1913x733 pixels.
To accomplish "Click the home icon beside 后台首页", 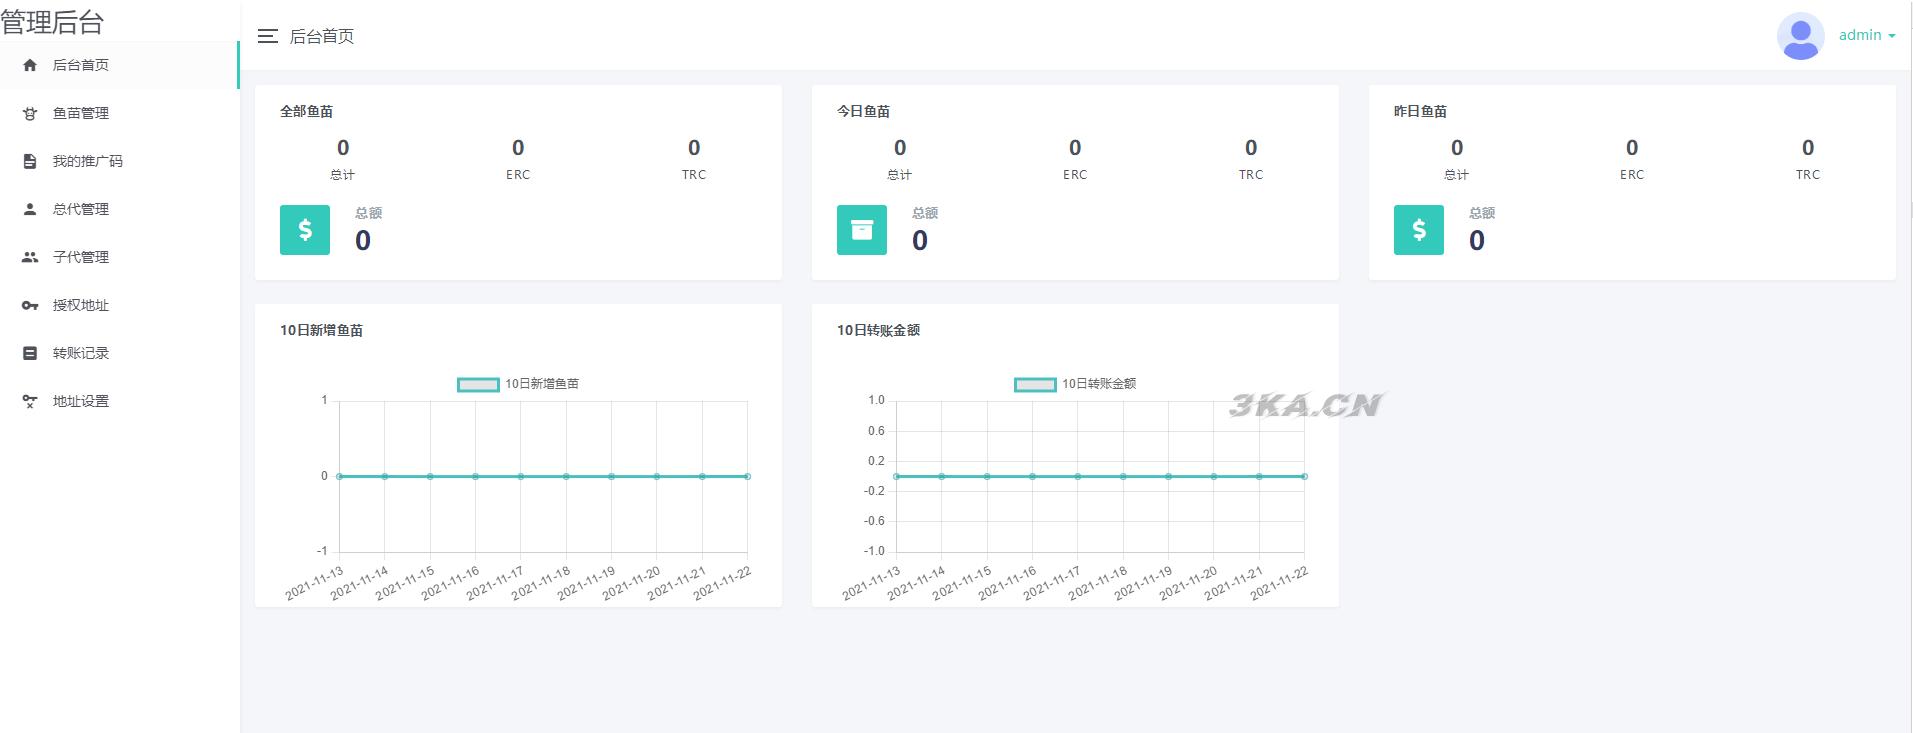I will pos(30,65).
